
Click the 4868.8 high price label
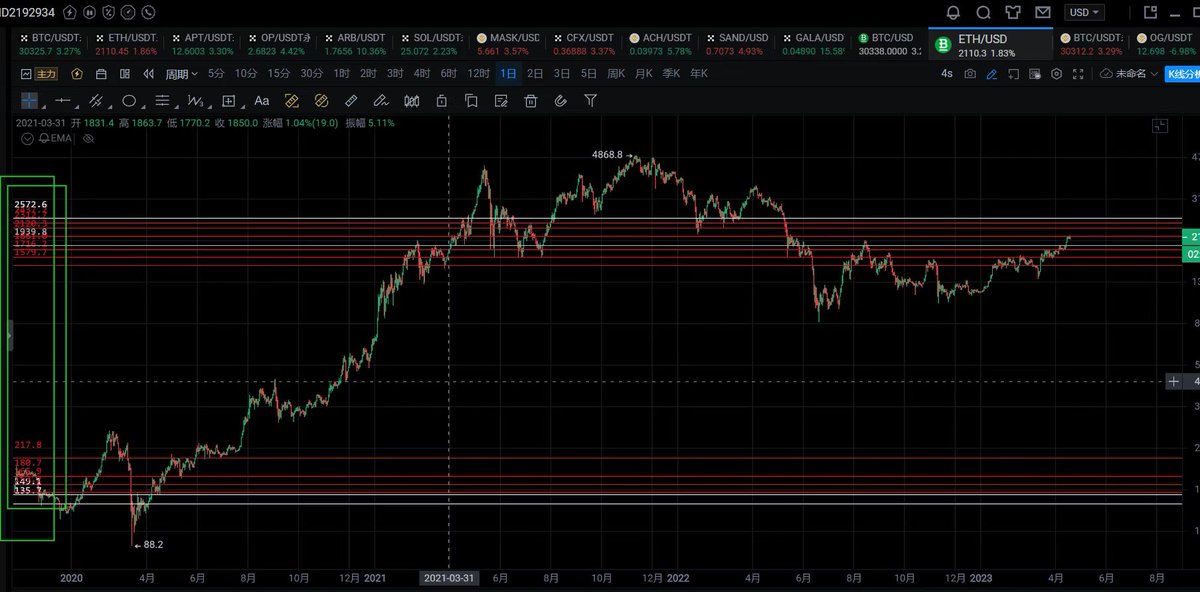(606, 155)
